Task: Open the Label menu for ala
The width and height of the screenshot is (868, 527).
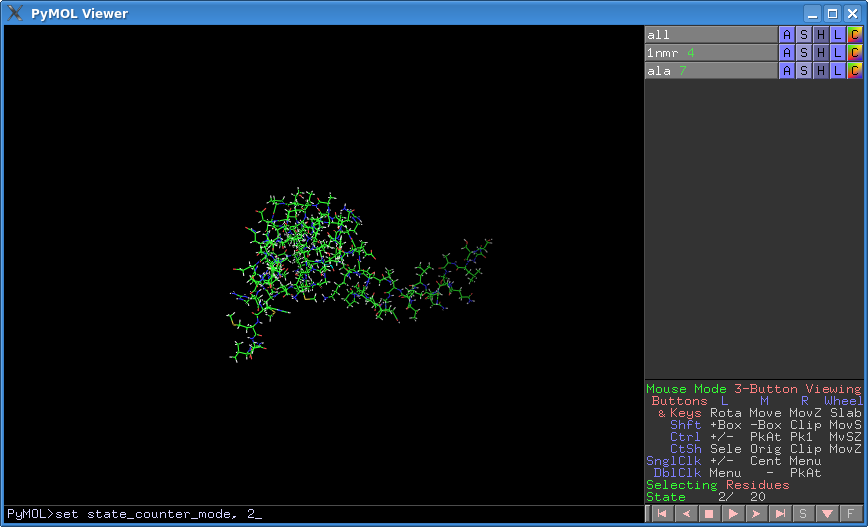Action: click(x=837, y=71)
